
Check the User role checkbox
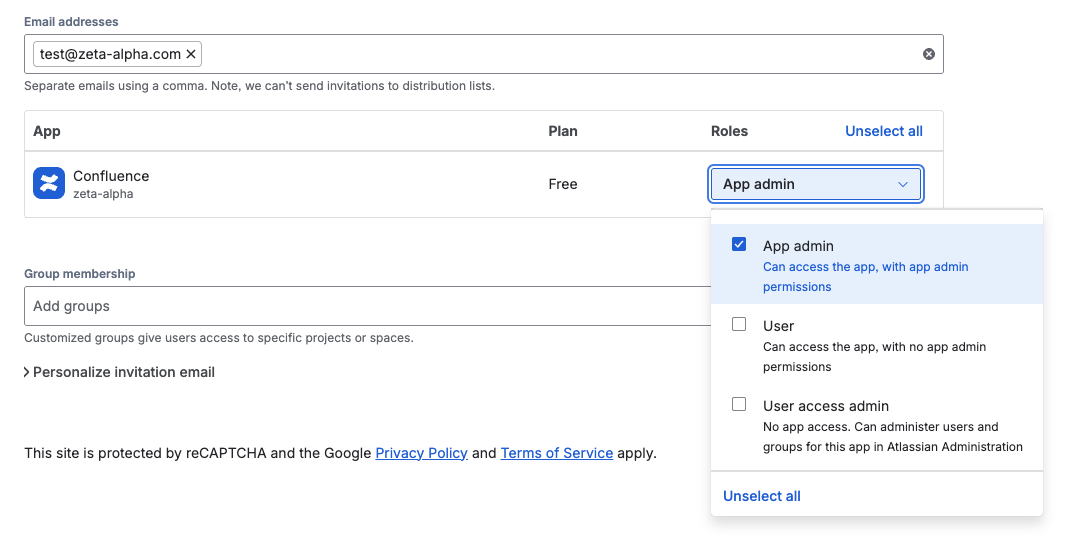click(x=739, y=324)
